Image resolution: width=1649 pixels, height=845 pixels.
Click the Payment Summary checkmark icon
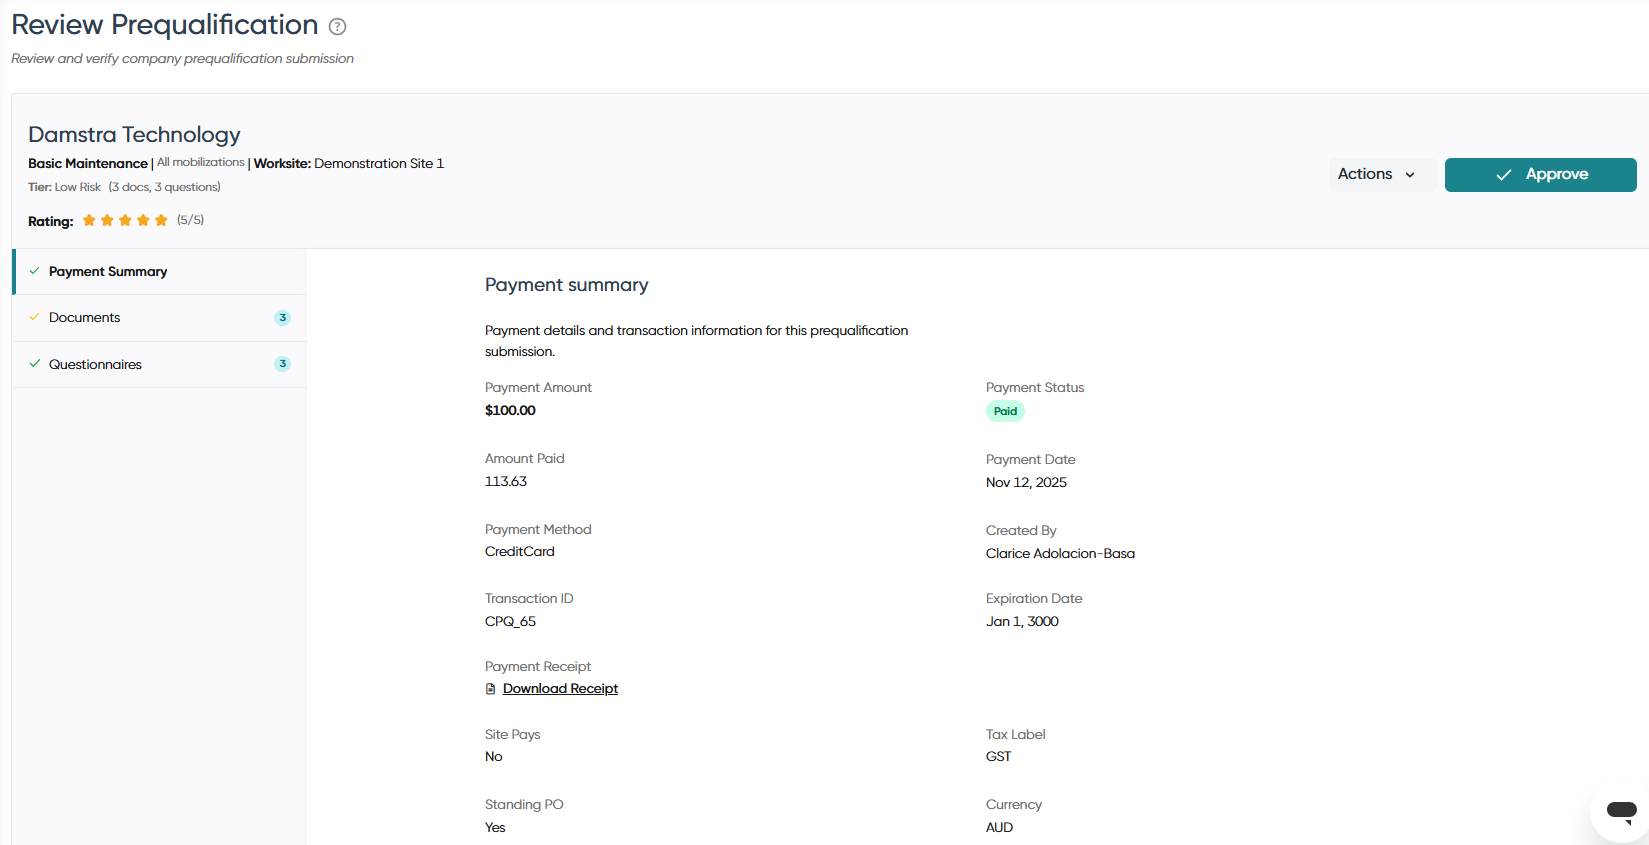(35, 271)
